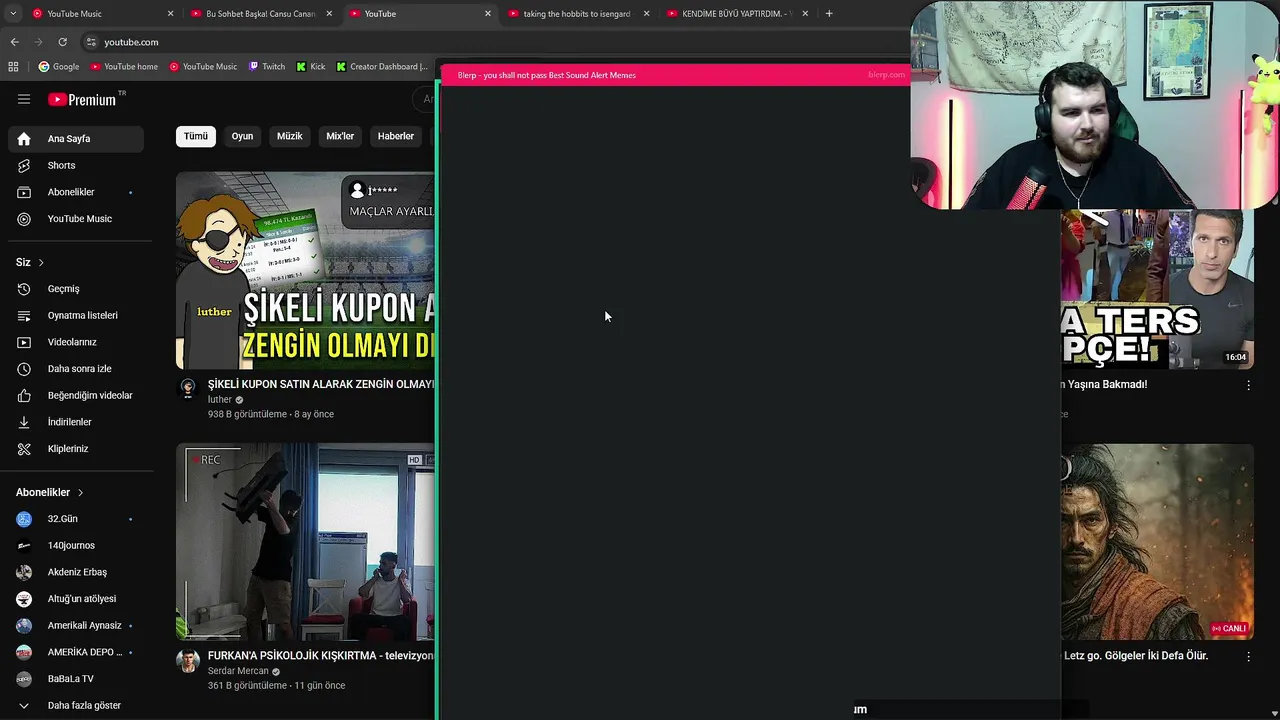Close the taking the hobbits tab
This screenshot has width=1280, height=720.
646,14
